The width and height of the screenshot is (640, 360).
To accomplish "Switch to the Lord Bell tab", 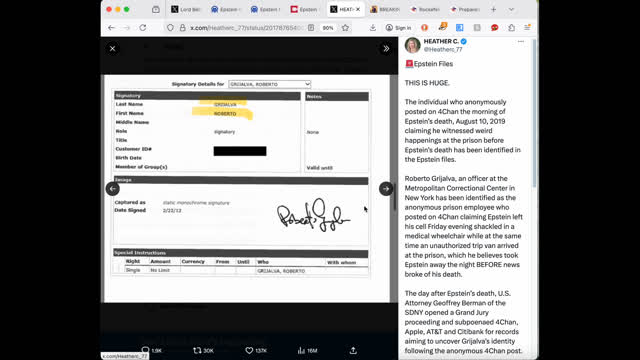I will click(x=186, y=9).
